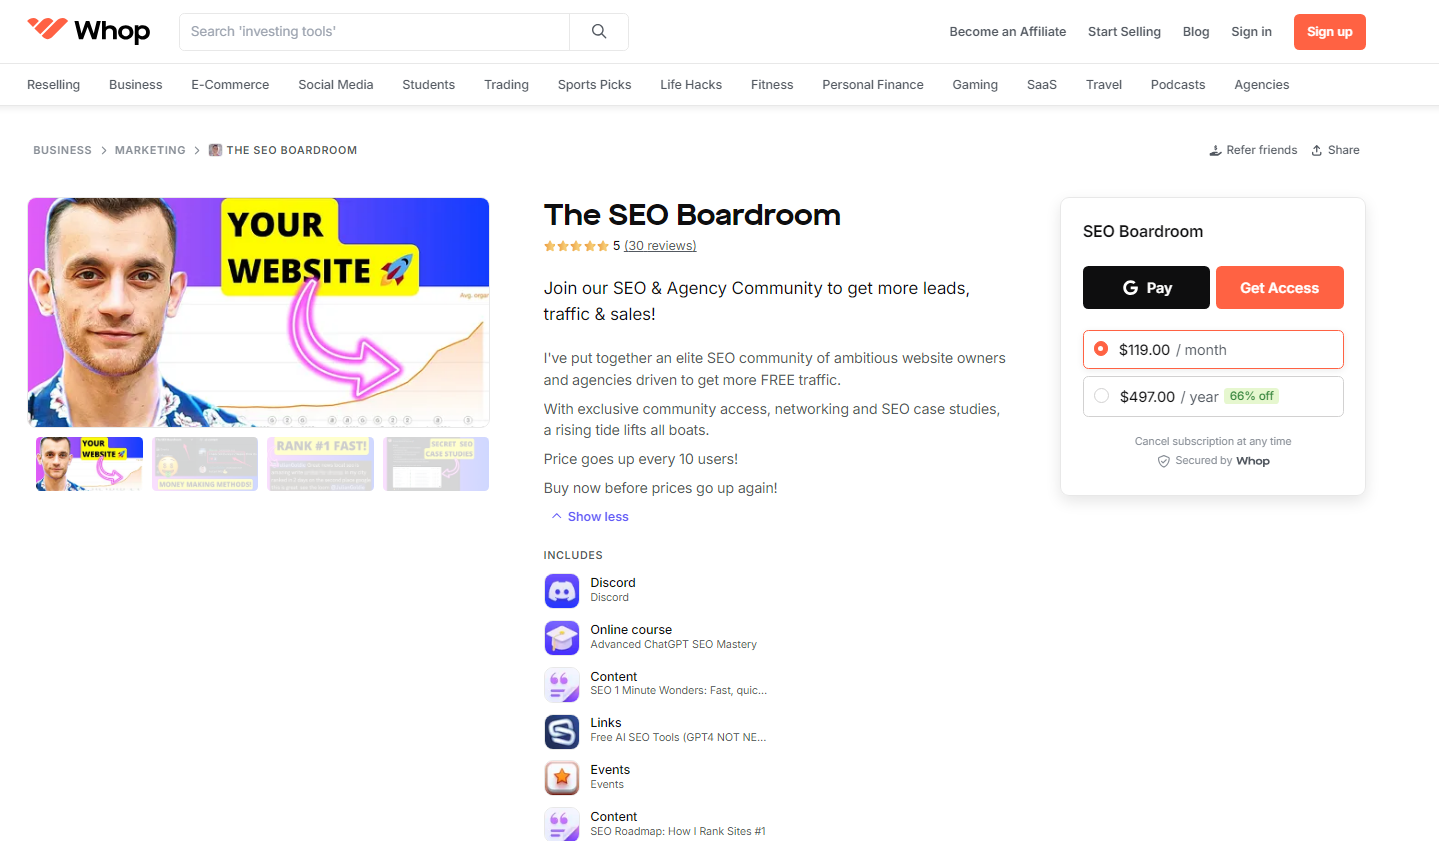
Task: Click the search magnifier icon
Action: tap(598, 32)
